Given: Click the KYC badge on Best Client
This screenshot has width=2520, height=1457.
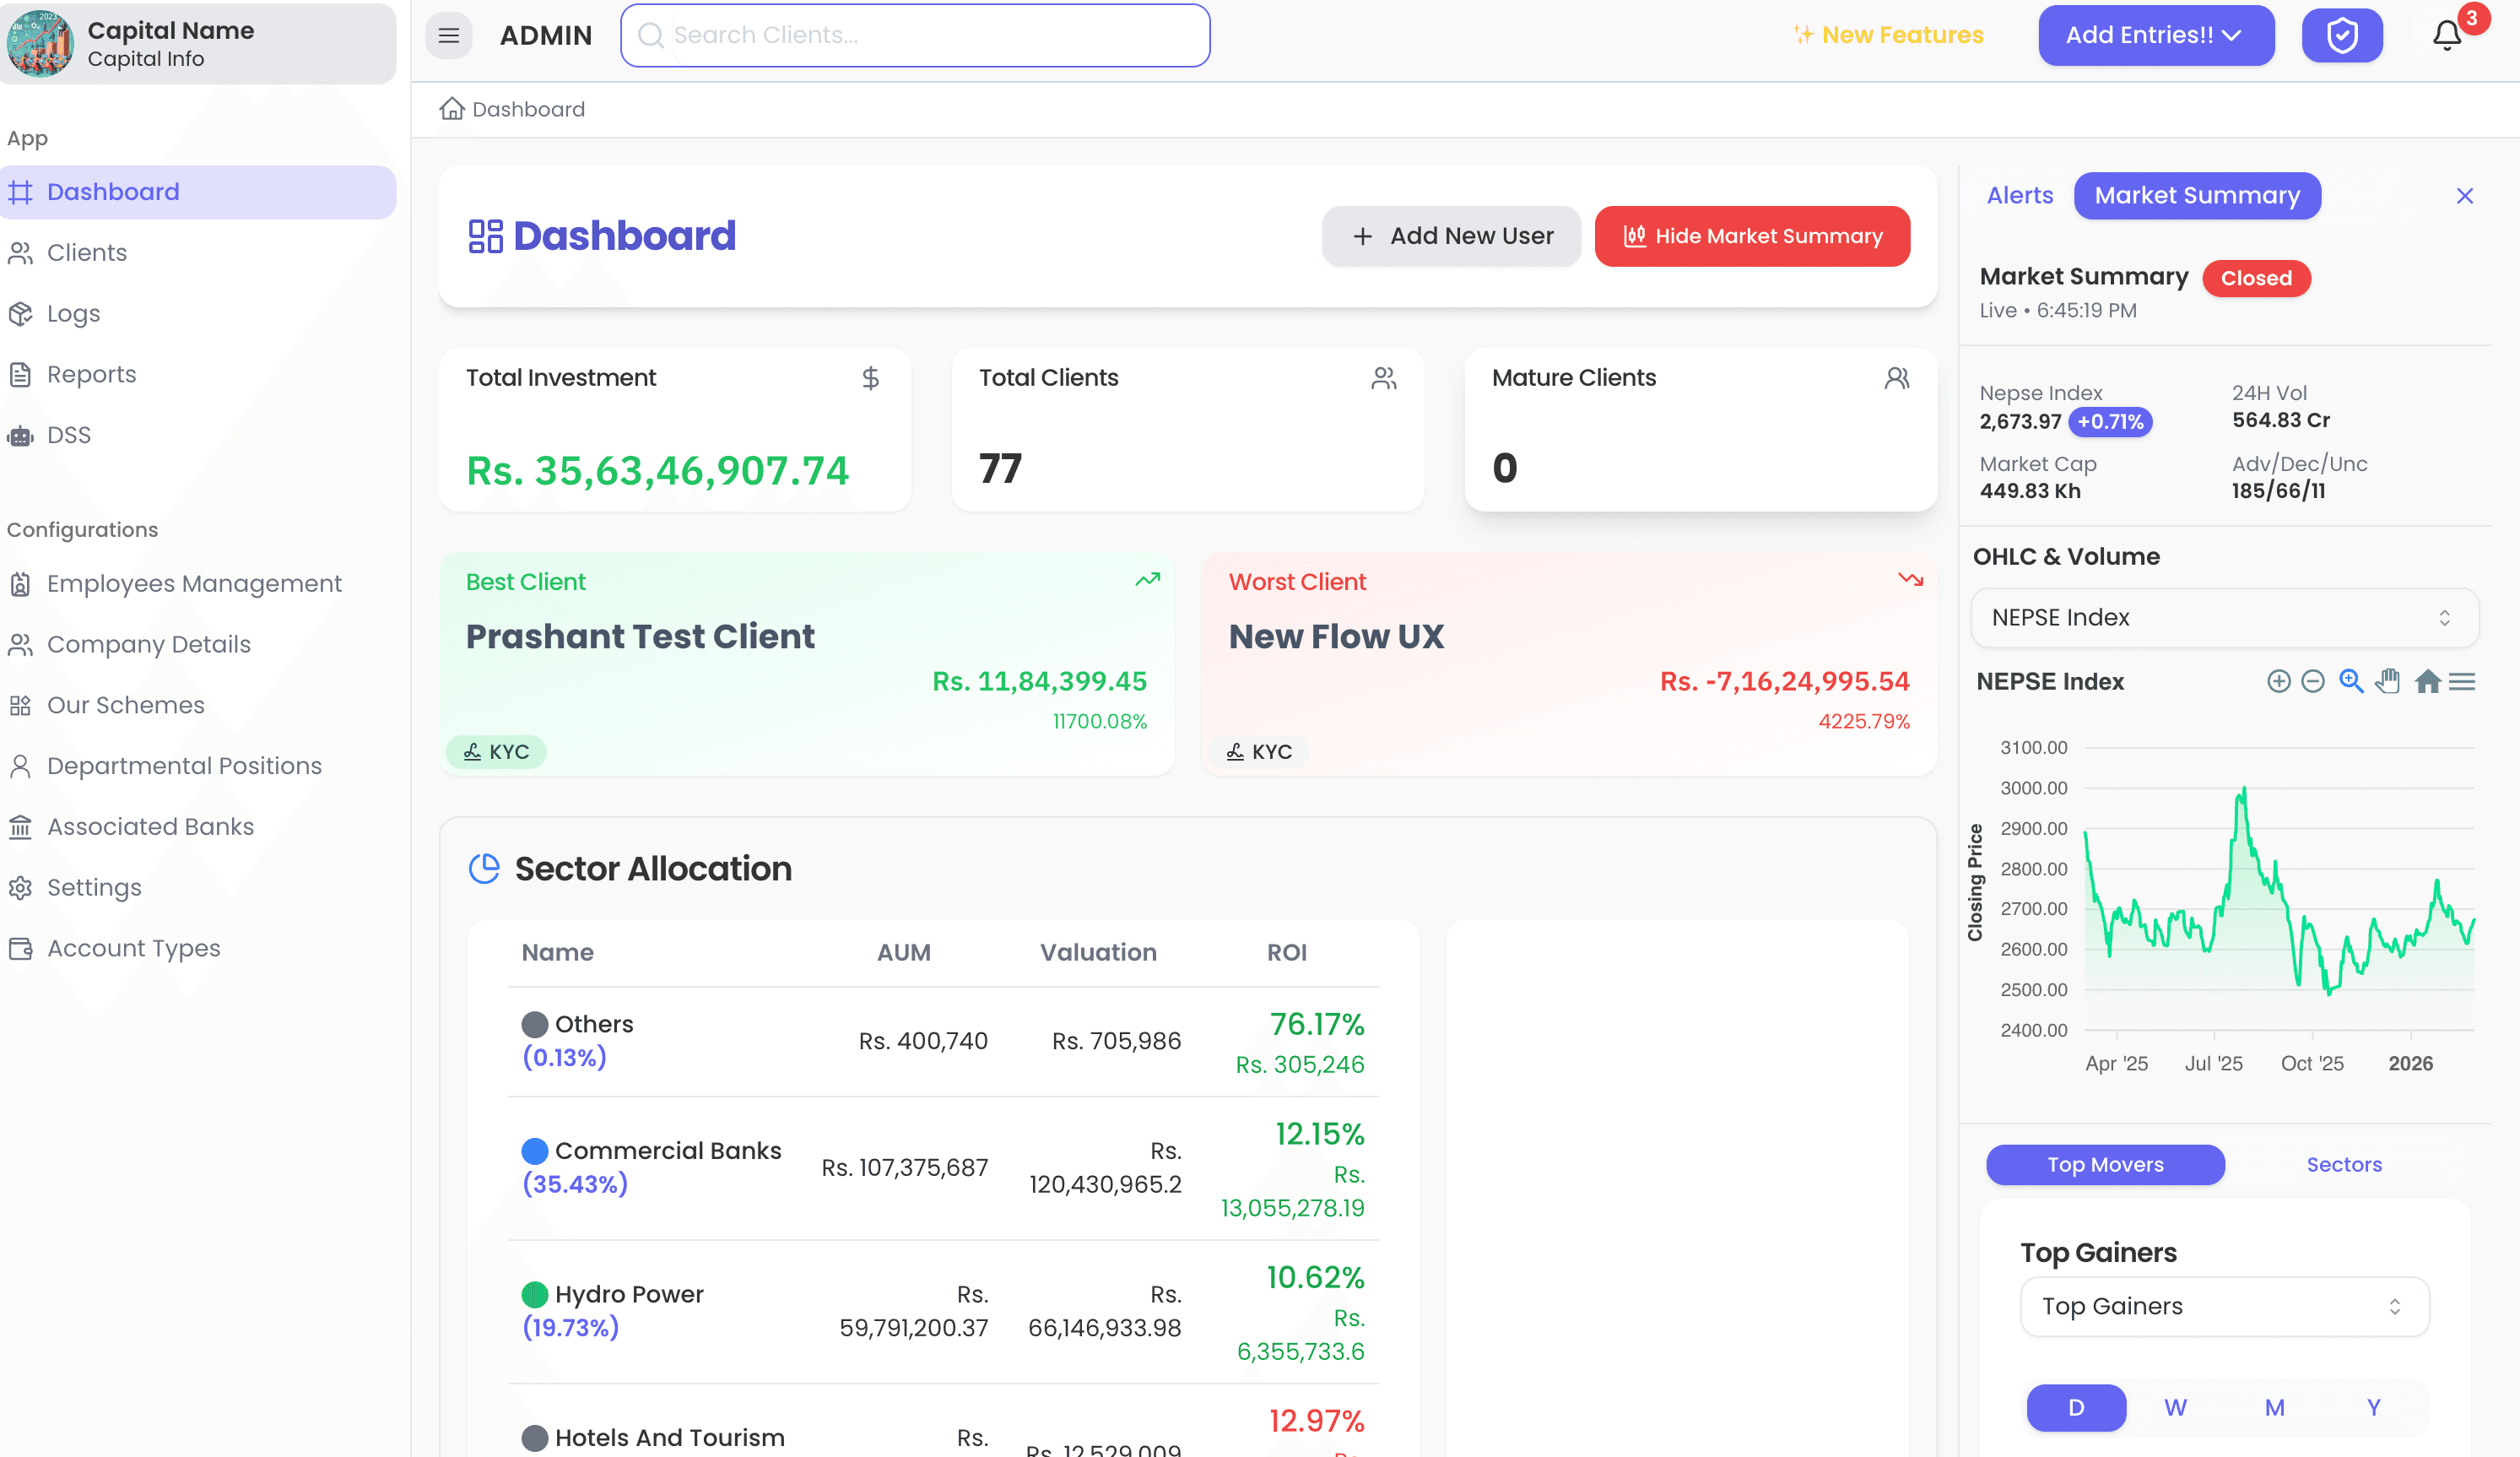Looking at the screenshot, I should coord(496,751).
